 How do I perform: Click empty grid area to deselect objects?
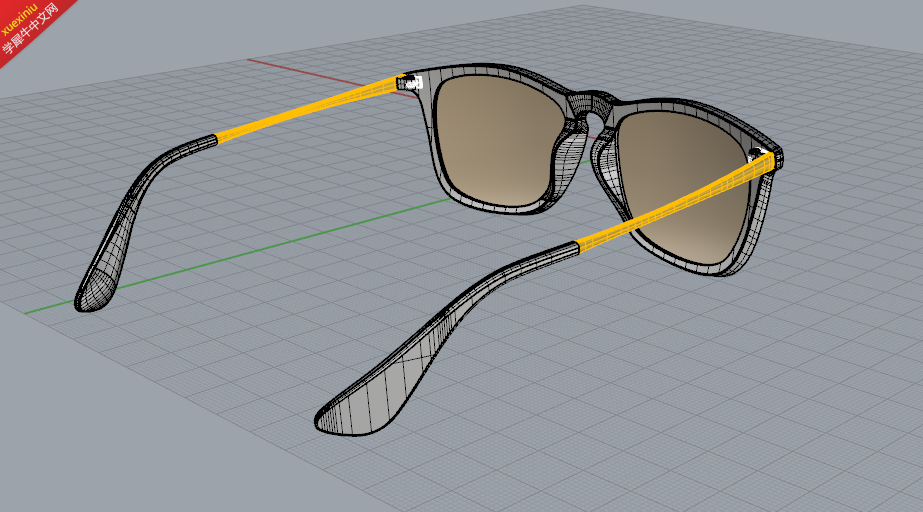(706, 412)
